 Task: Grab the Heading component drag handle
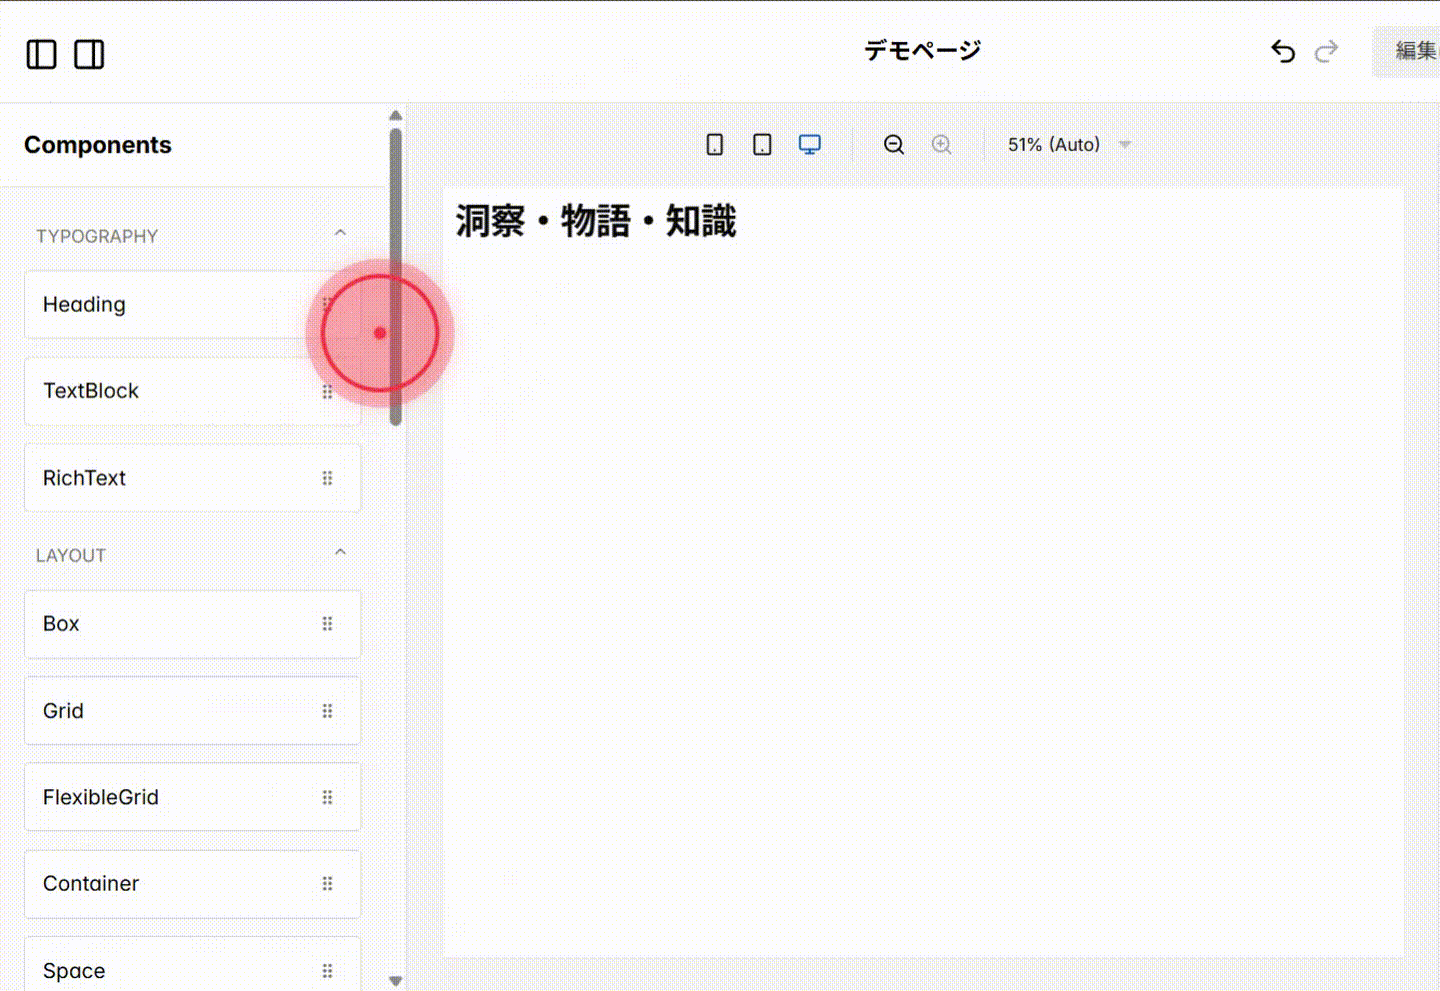tap(328, 304)
